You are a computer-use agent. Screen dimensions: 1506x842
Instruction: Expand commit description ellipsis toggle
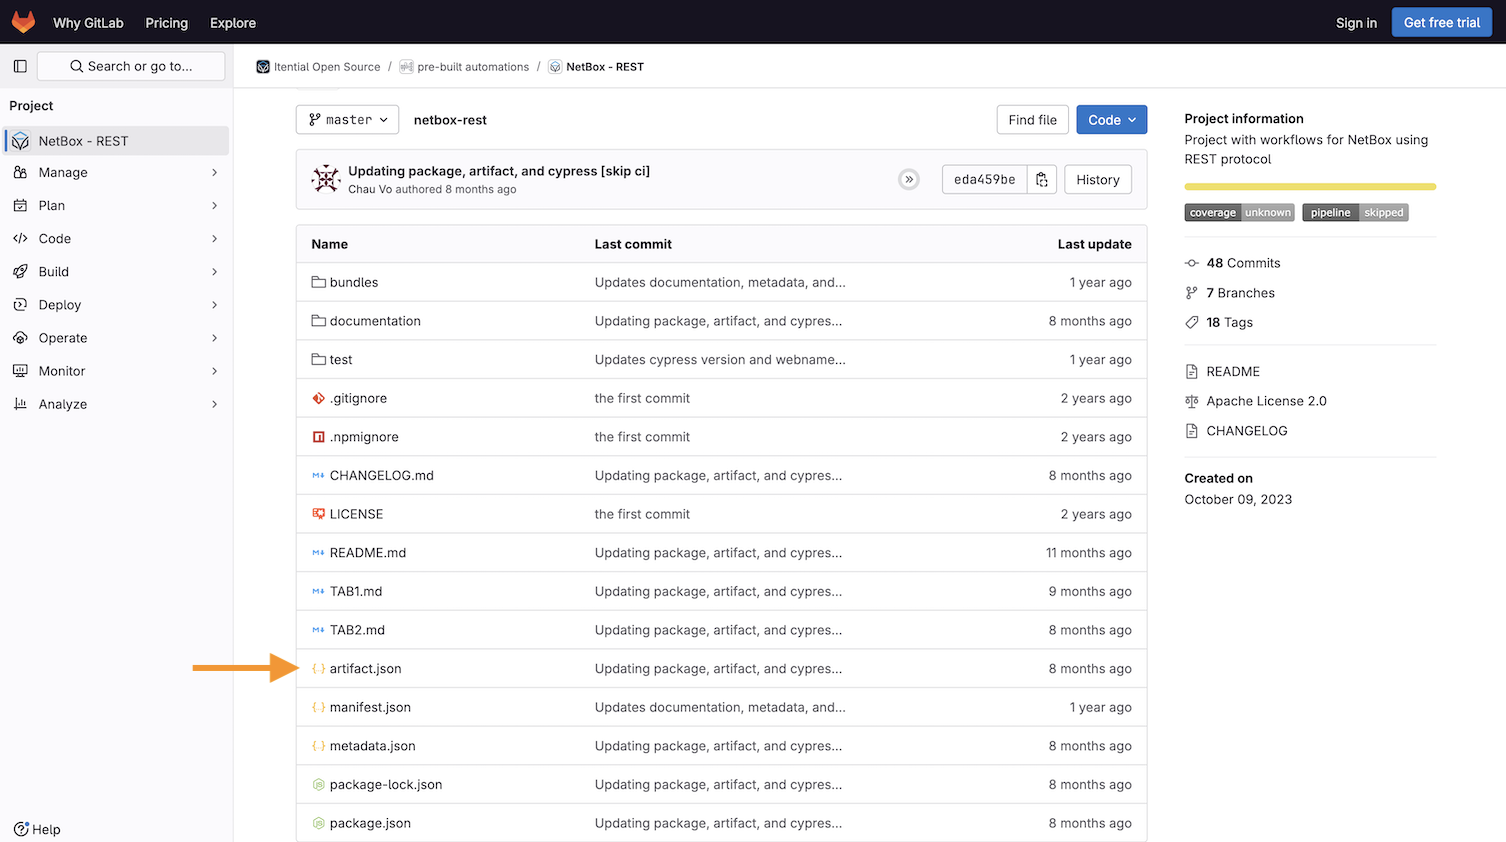[908, 180]
